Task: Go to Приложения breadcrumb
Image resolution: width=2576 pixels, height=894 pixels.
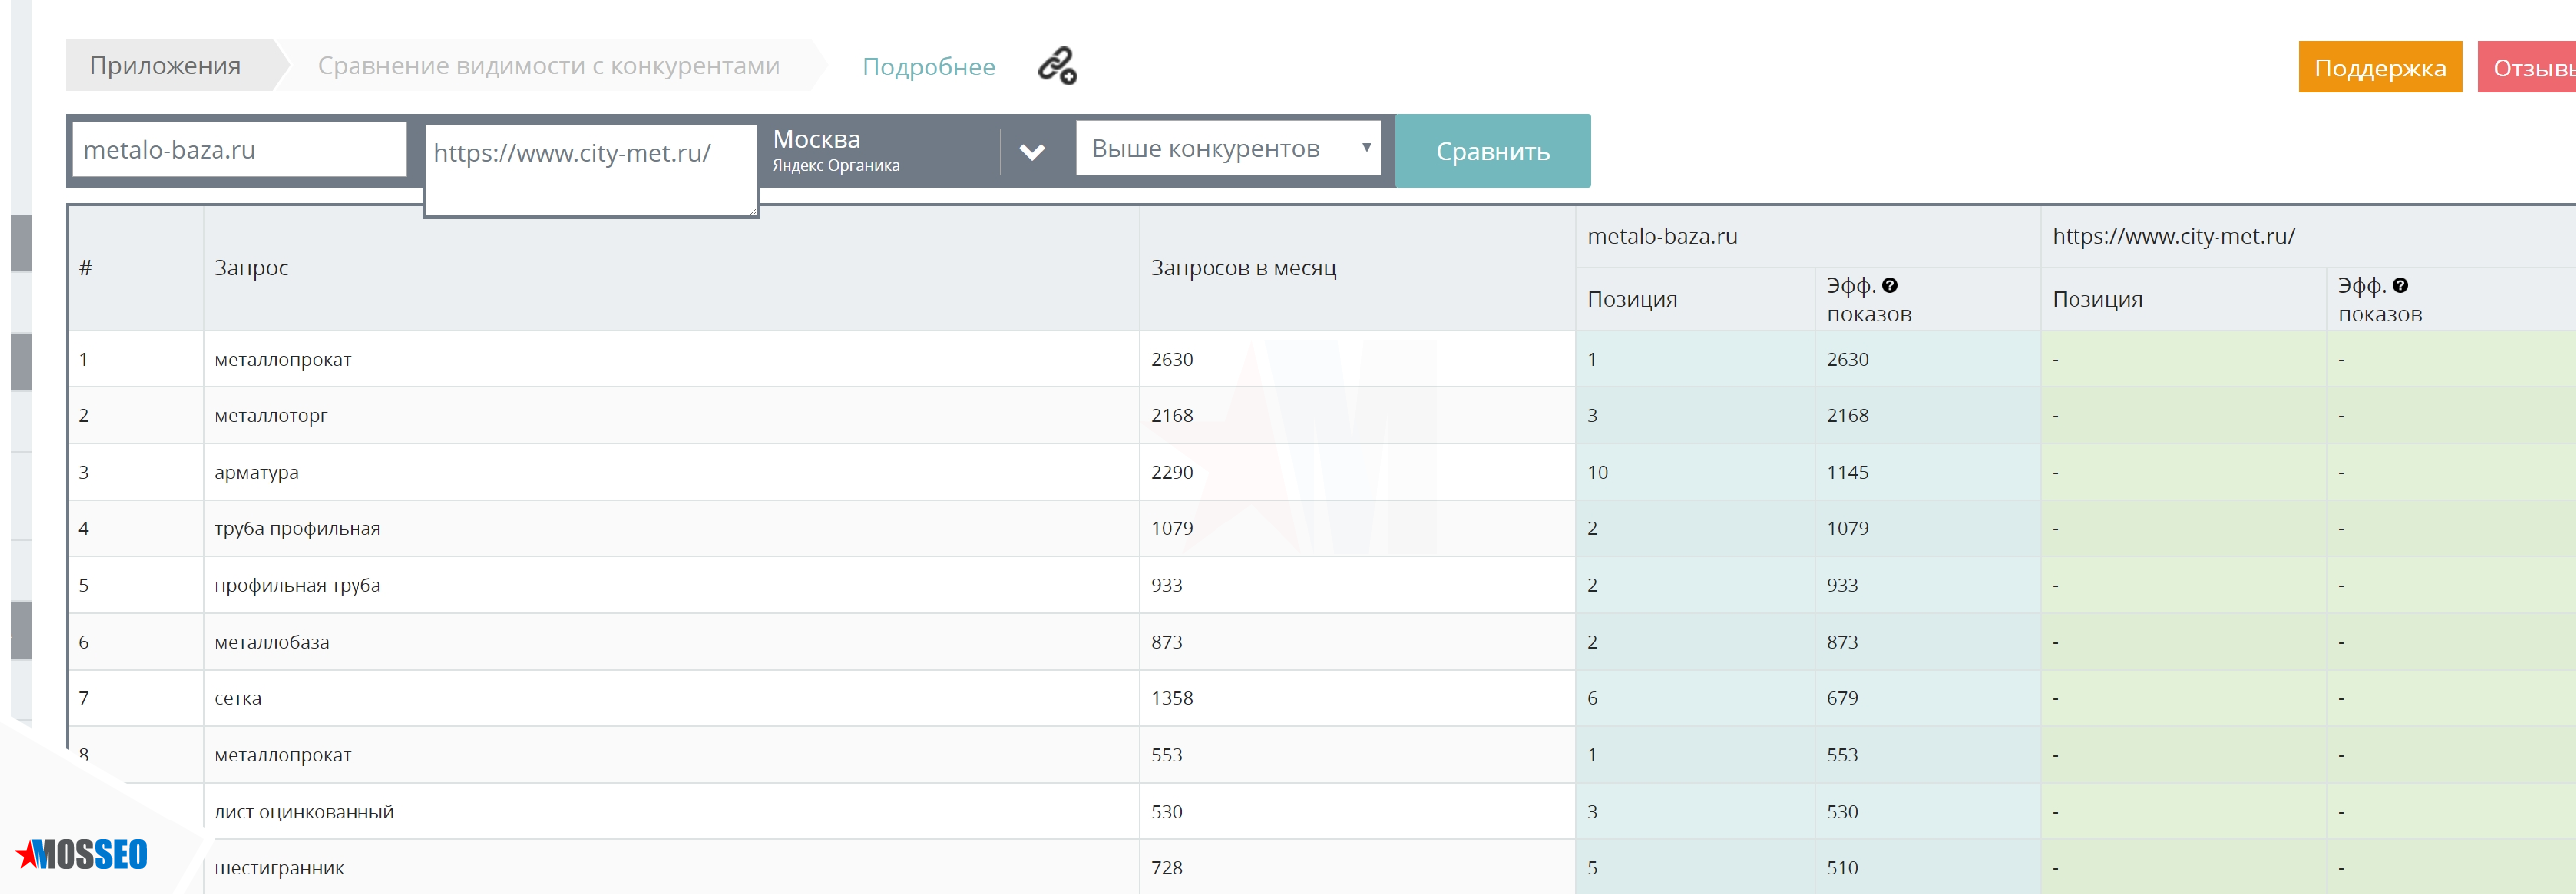Action: pos(166,65)
